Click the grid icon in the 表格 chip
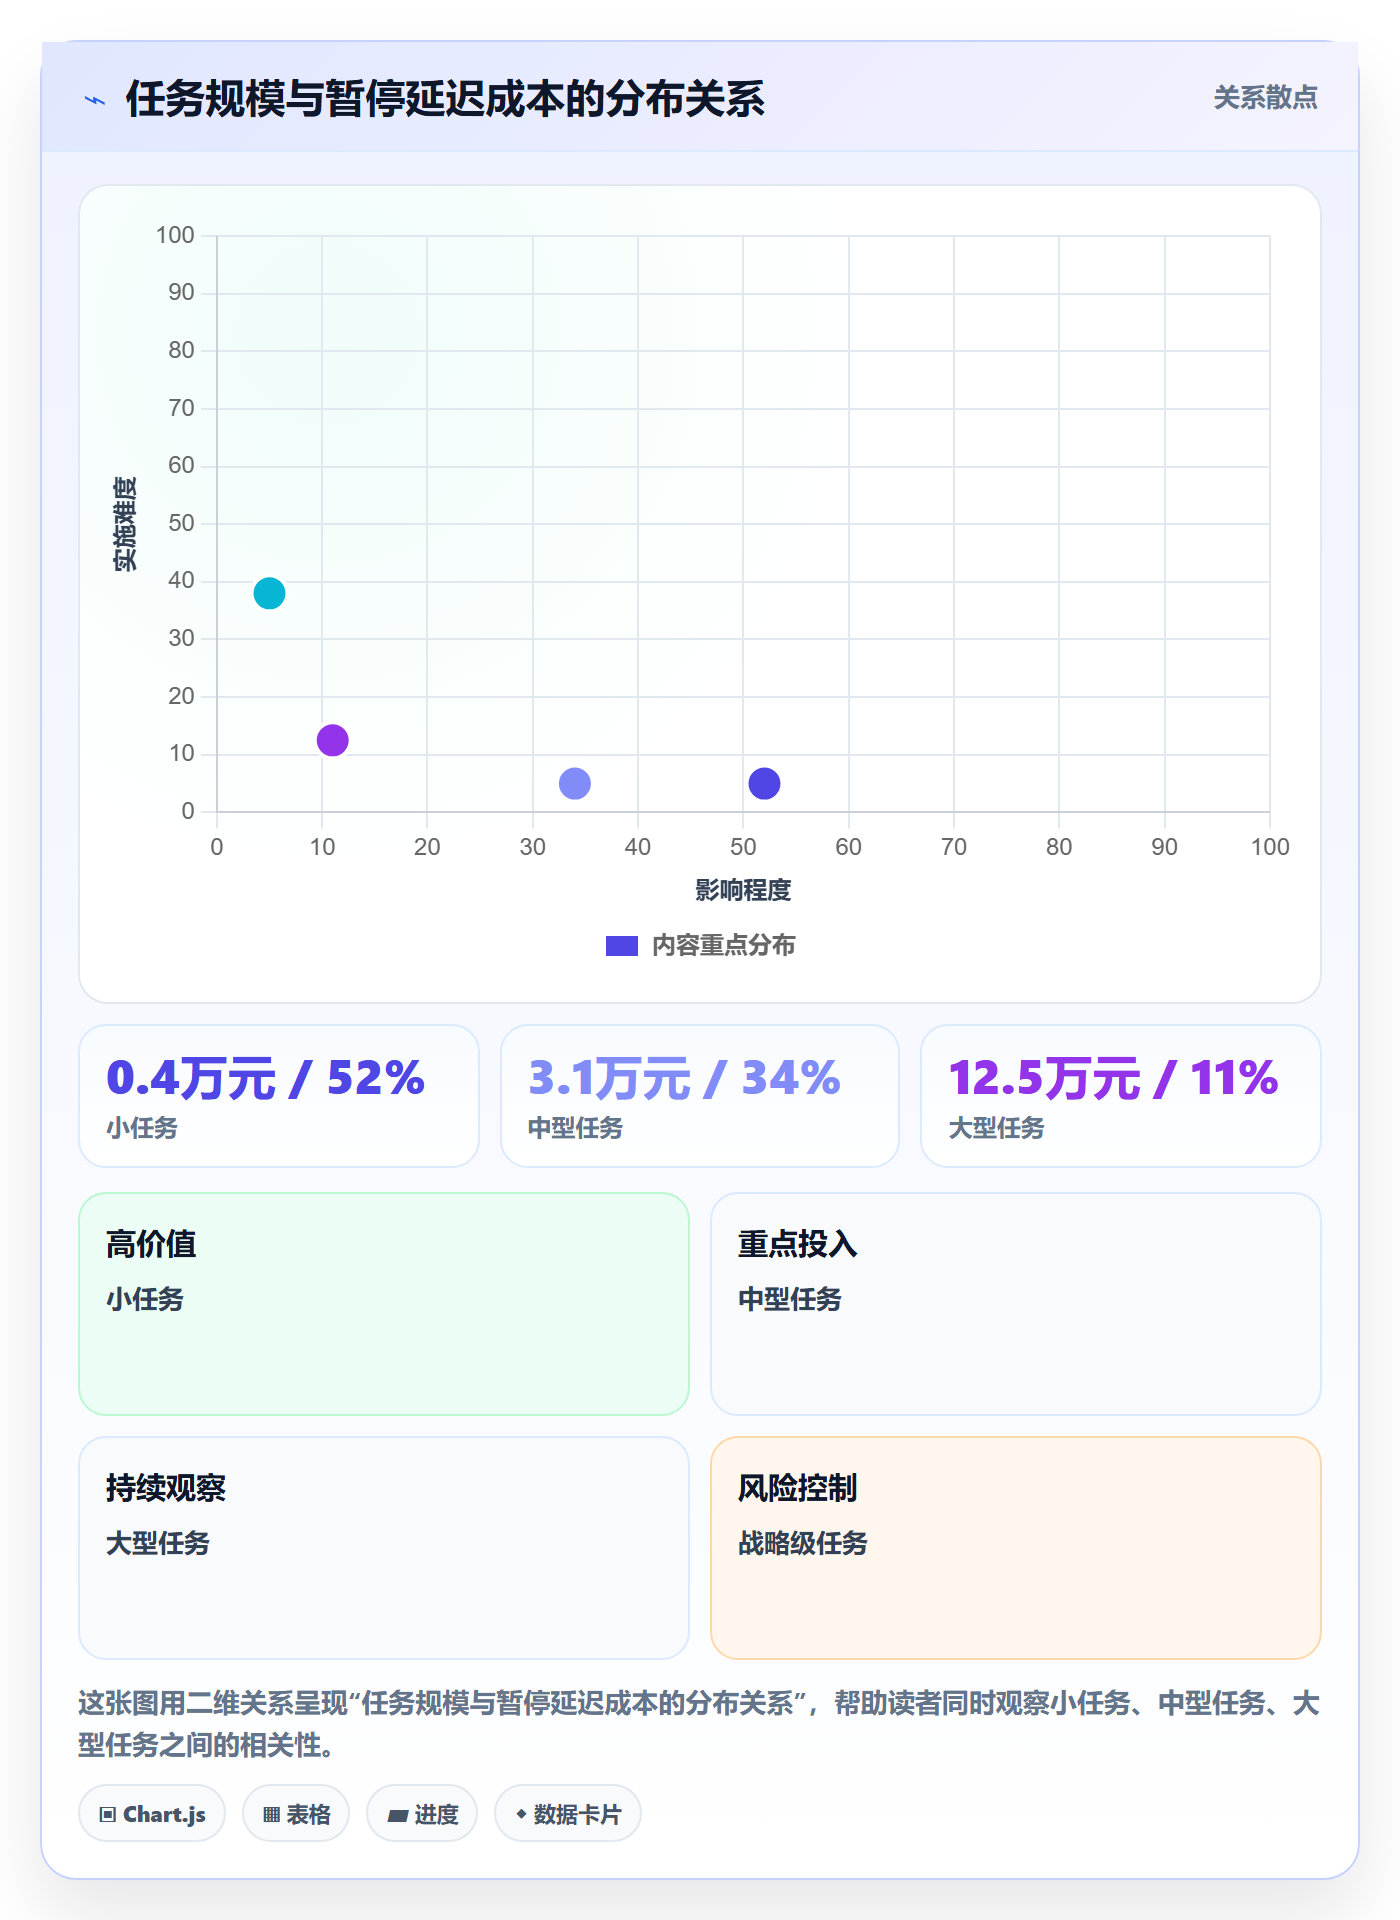 tap(272, 1814)
